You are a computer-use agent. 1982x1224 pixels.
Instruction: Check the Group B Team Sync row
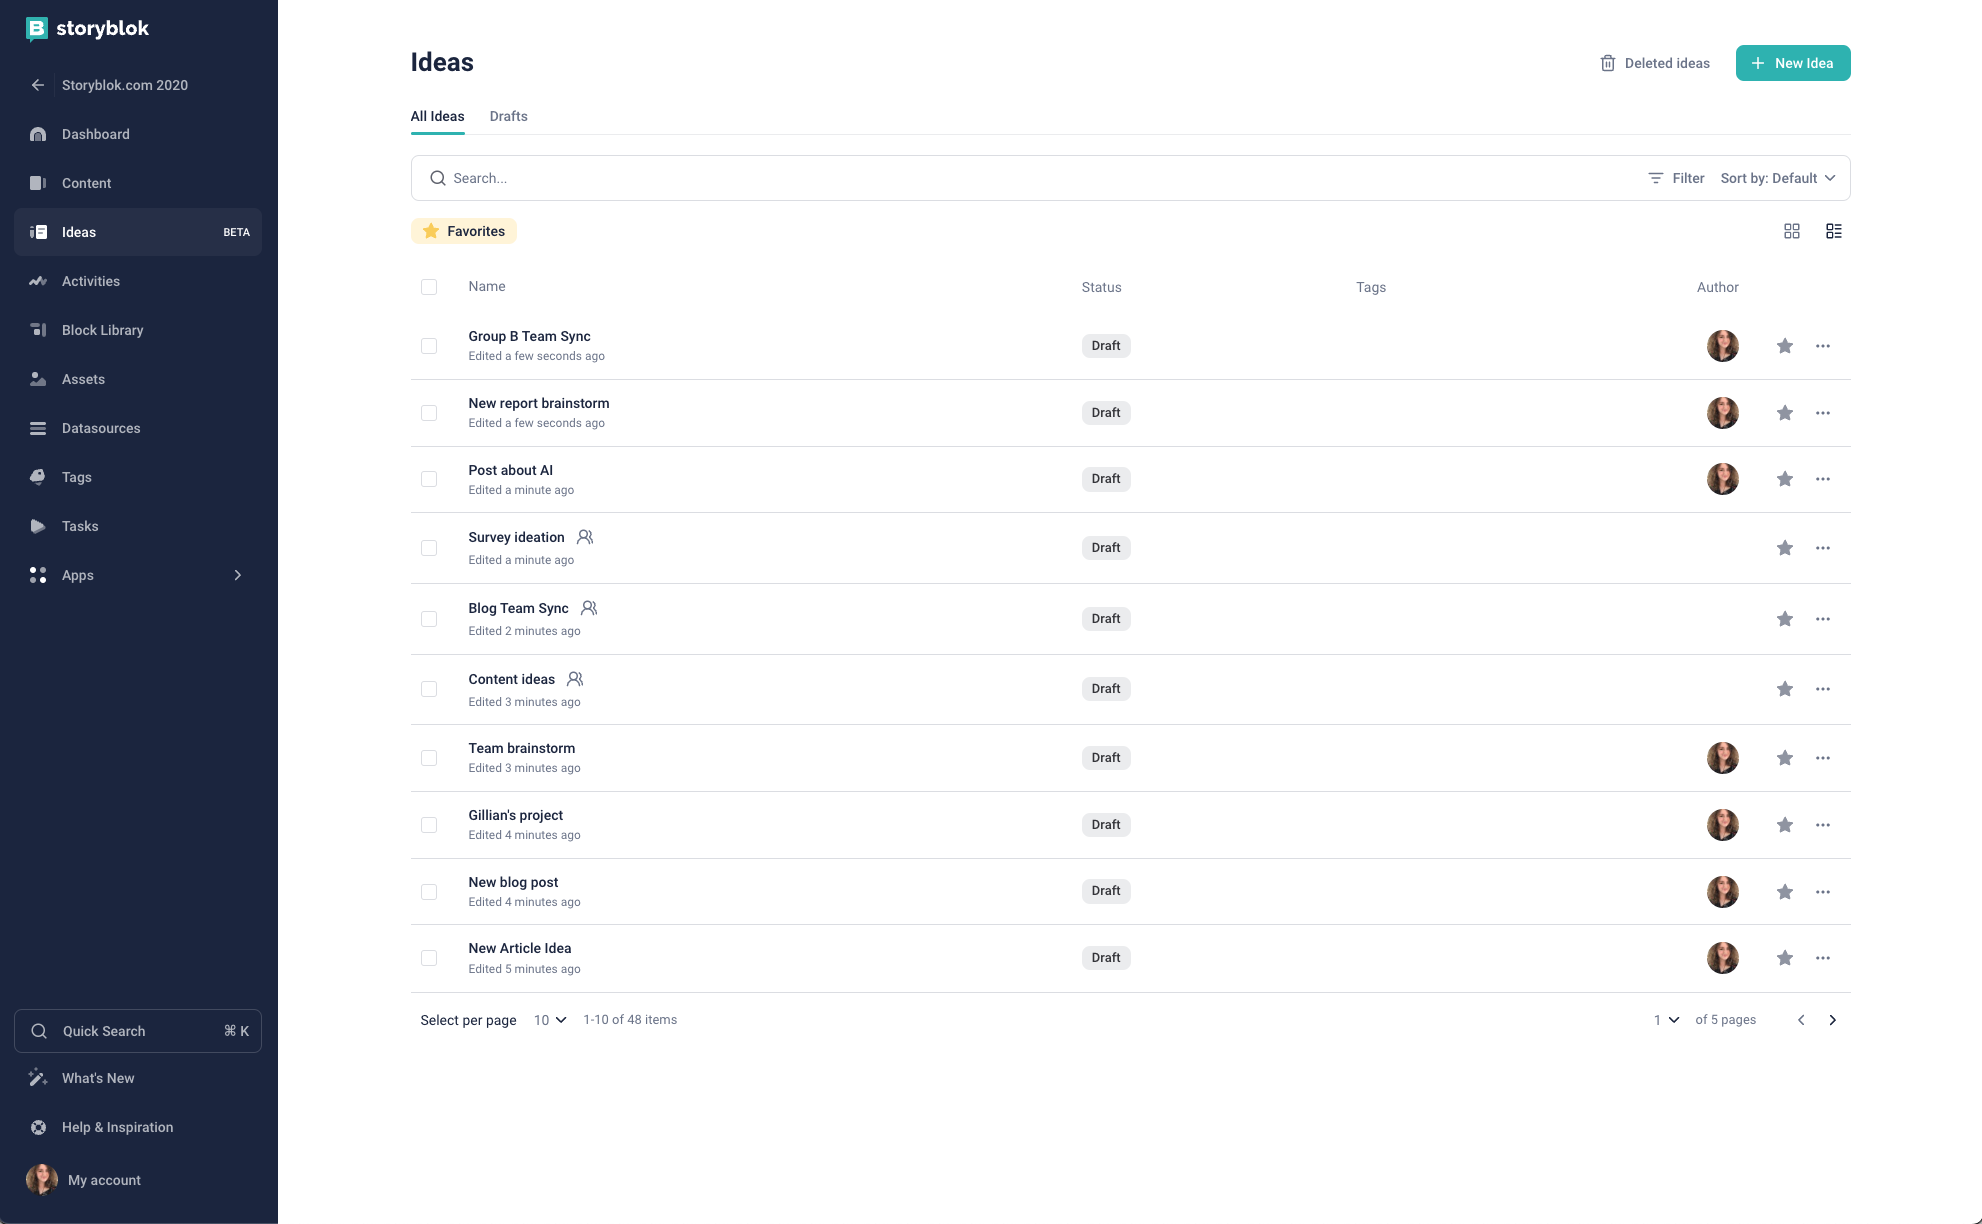pyautogui.click(x=429, y=346)
